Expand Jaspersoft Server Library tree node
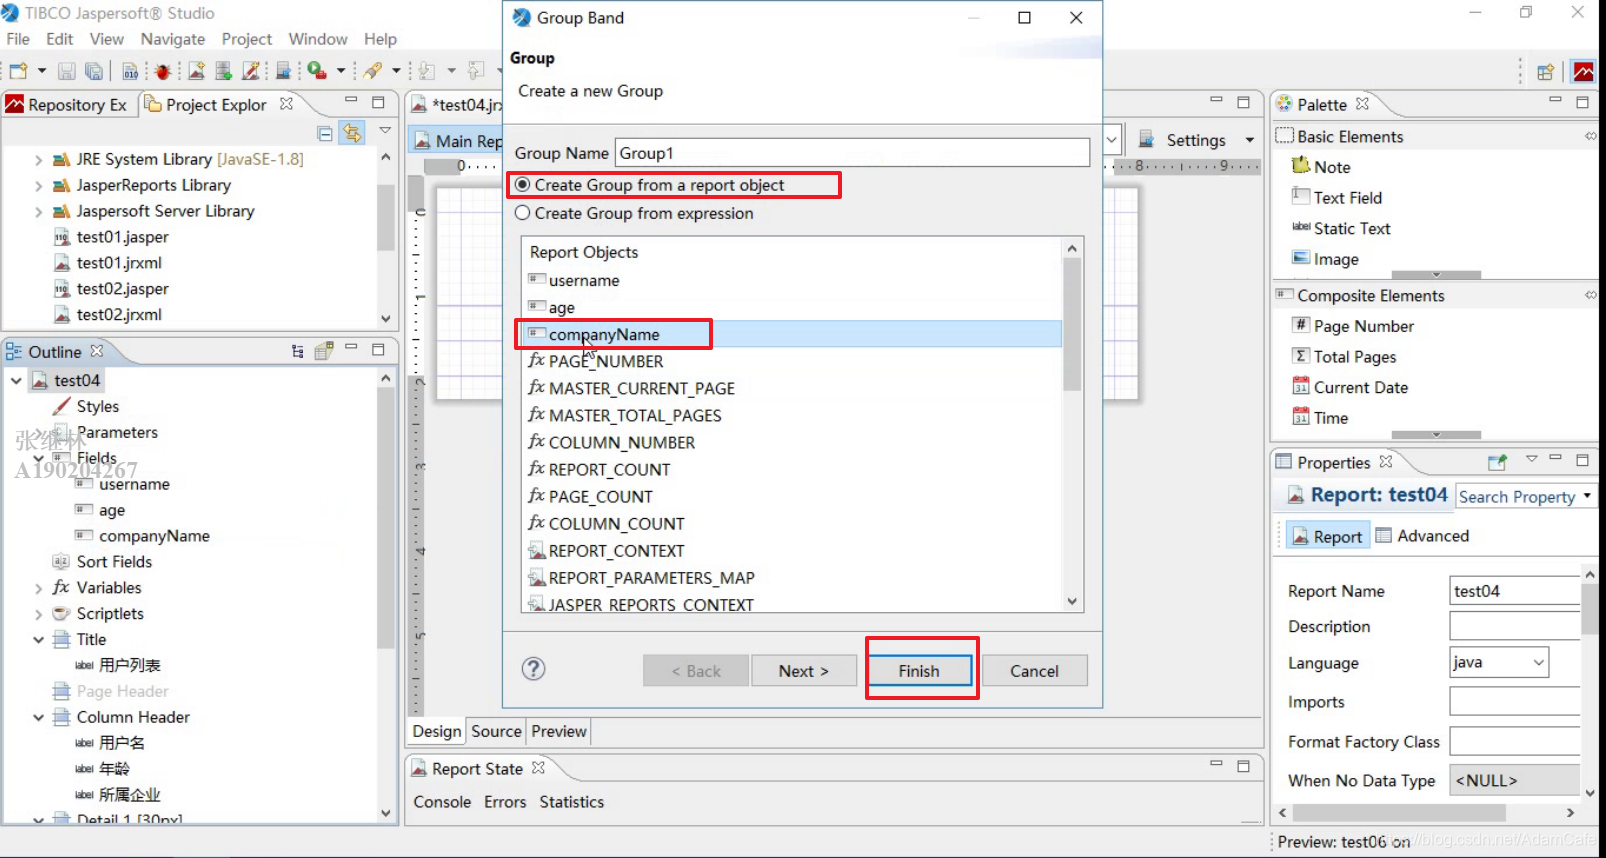 (38, 211)
